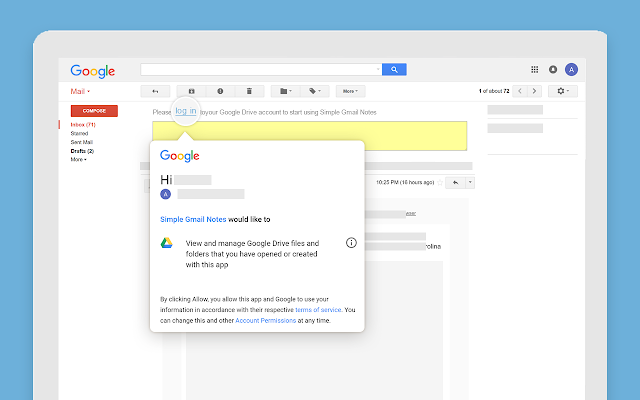The height and width of the screenshot is (400, 640).
Task: Open the Mail switcher dropdown
Action: pyautogui.click(x=80, y=91)
